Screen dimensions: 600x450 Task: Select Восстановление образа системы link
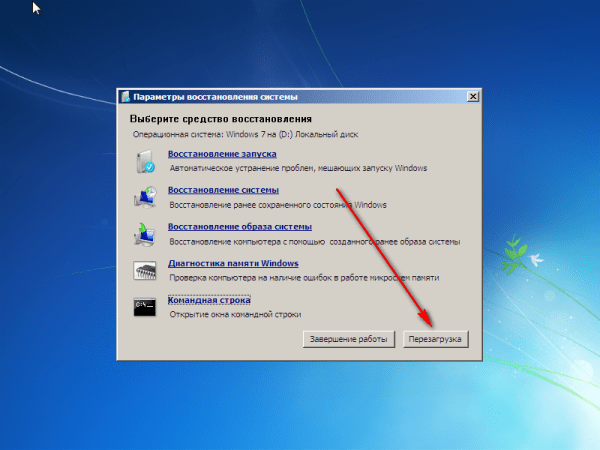[240, 227]
